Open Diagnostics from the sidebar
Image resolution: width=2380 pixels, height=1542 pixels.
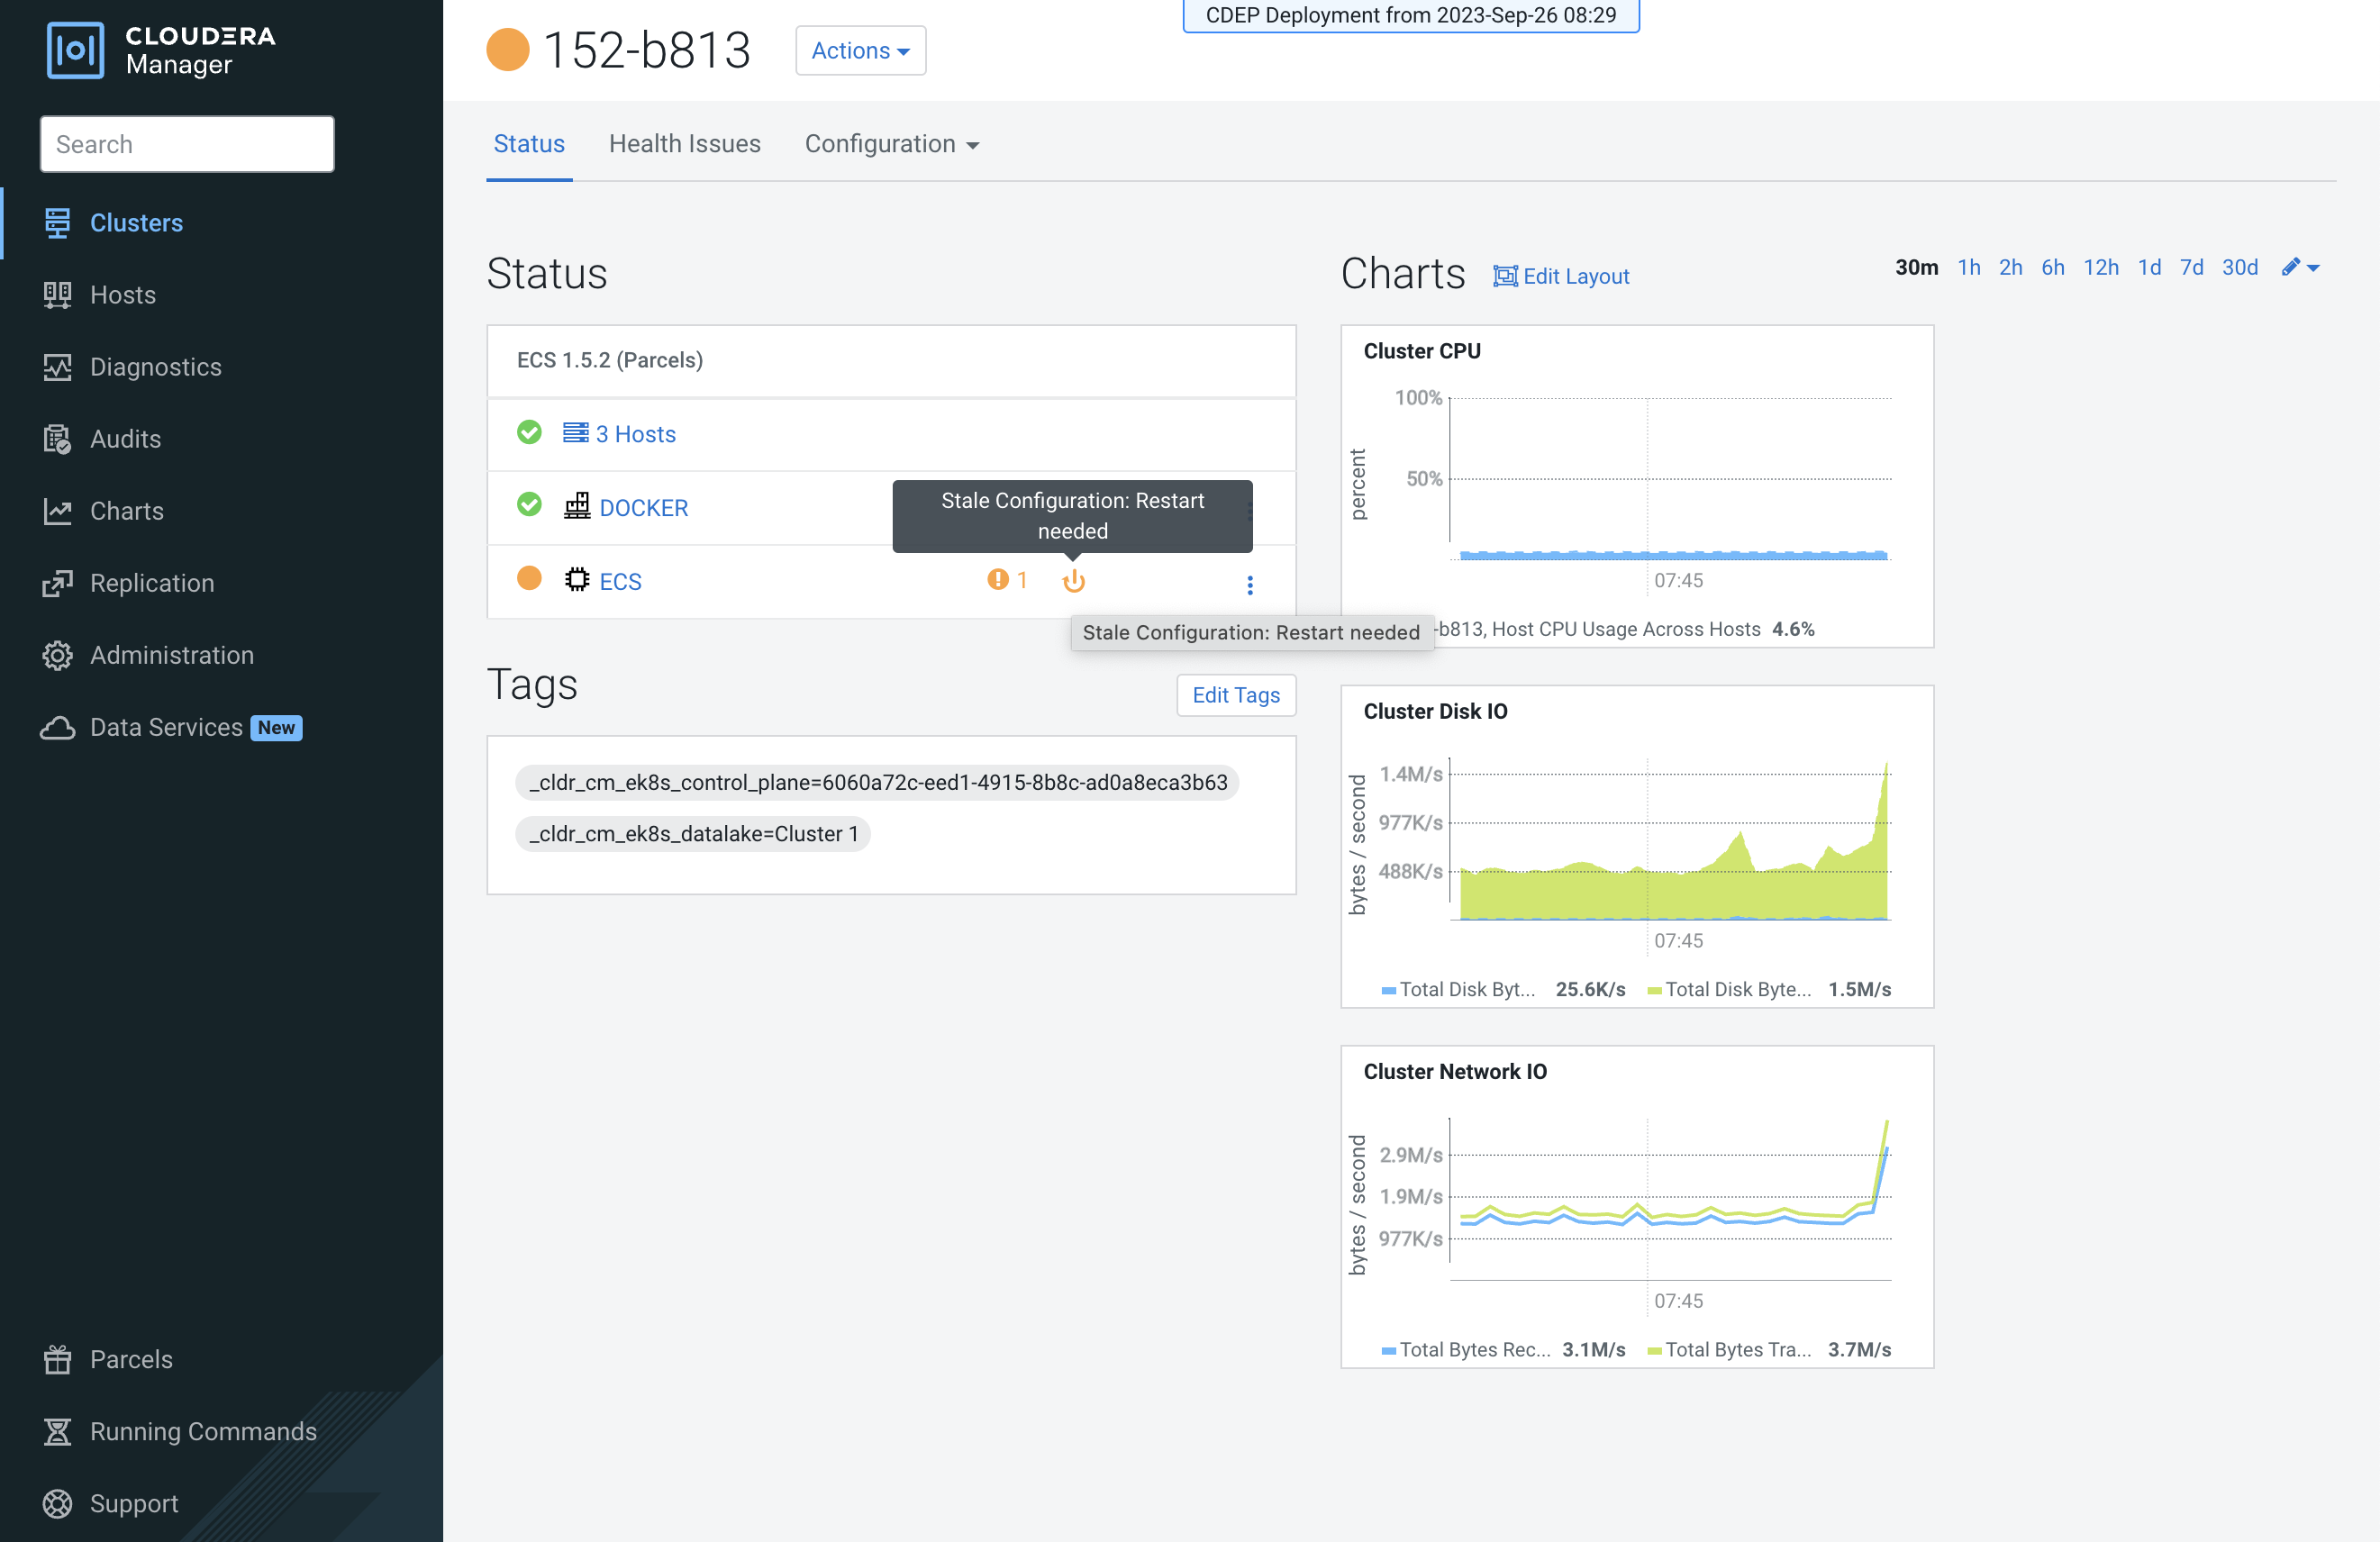click(155, 367)
